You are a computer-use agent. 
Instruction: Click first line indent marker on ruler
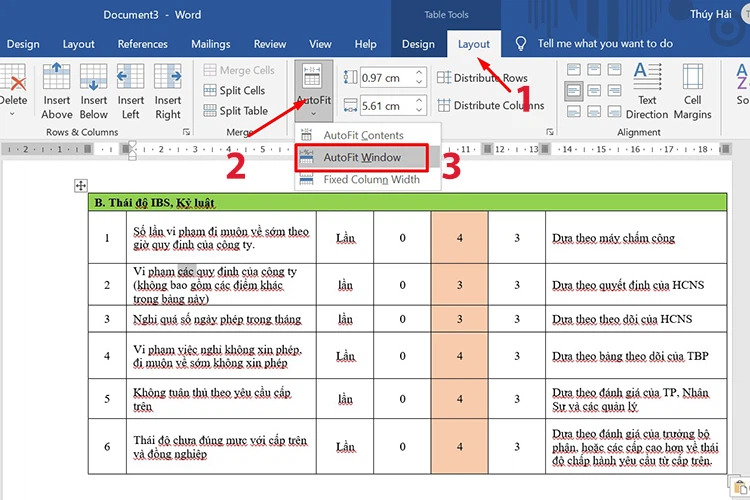click(132, 144)
